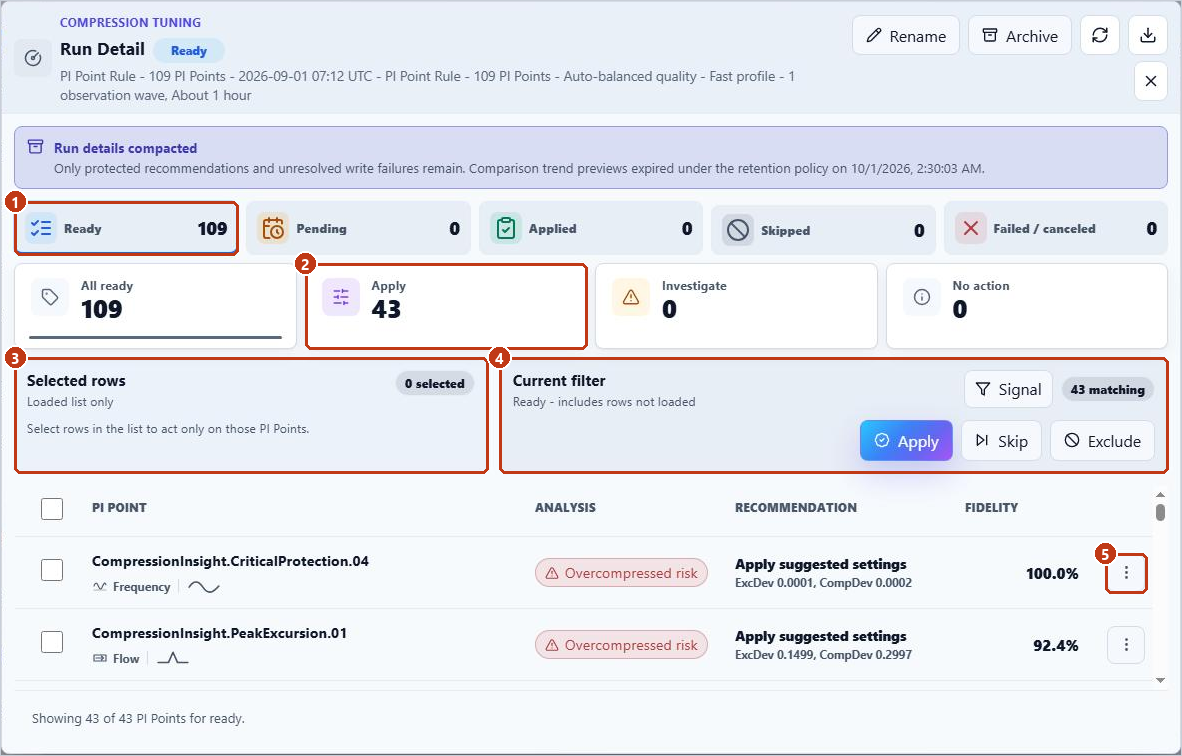Click the filter funnel icon in Signal button
Screen dimensions: 1182x756
coord(983,389)
